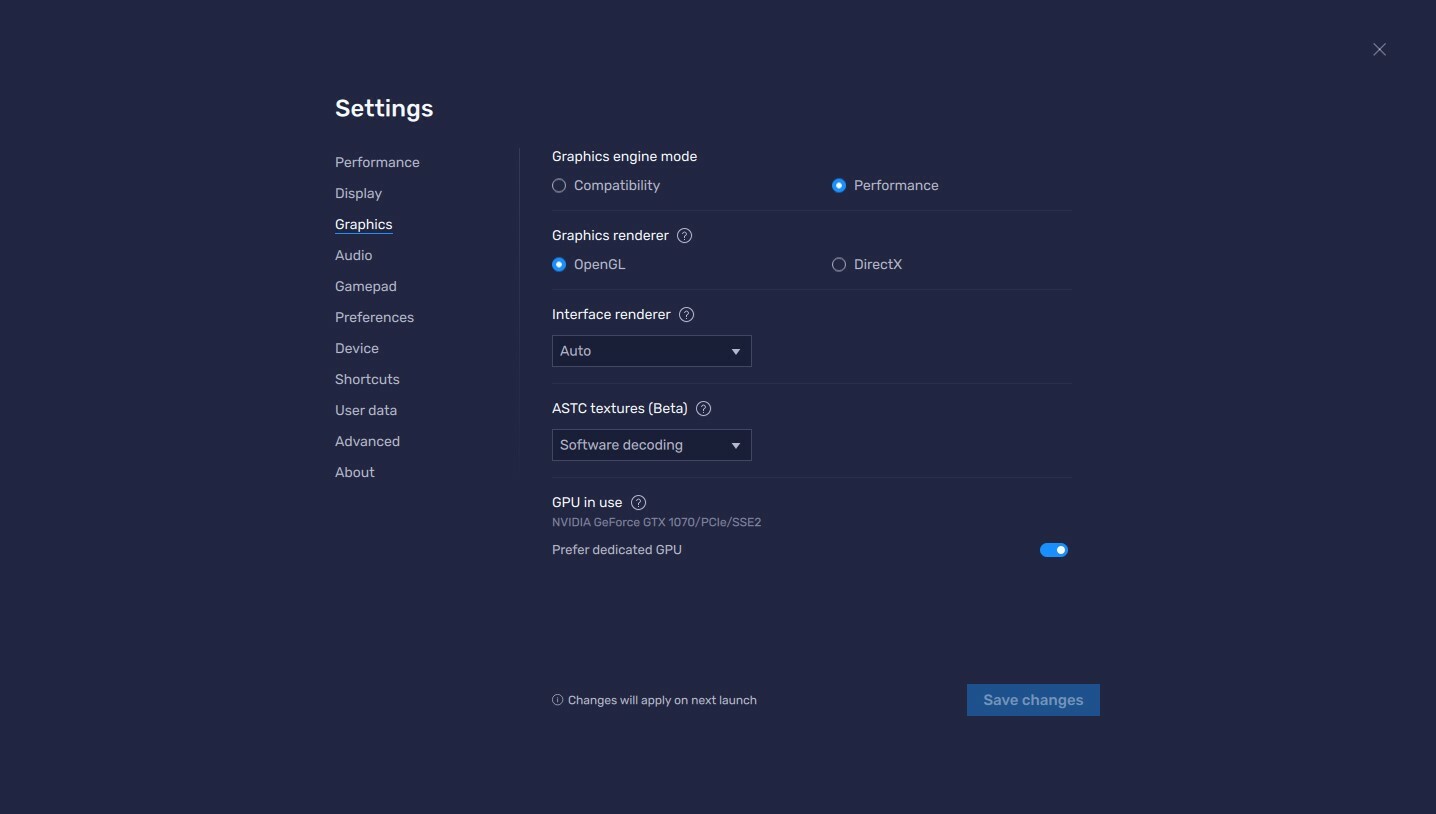
Task: Open About section
Action: [x=354, y=472]
